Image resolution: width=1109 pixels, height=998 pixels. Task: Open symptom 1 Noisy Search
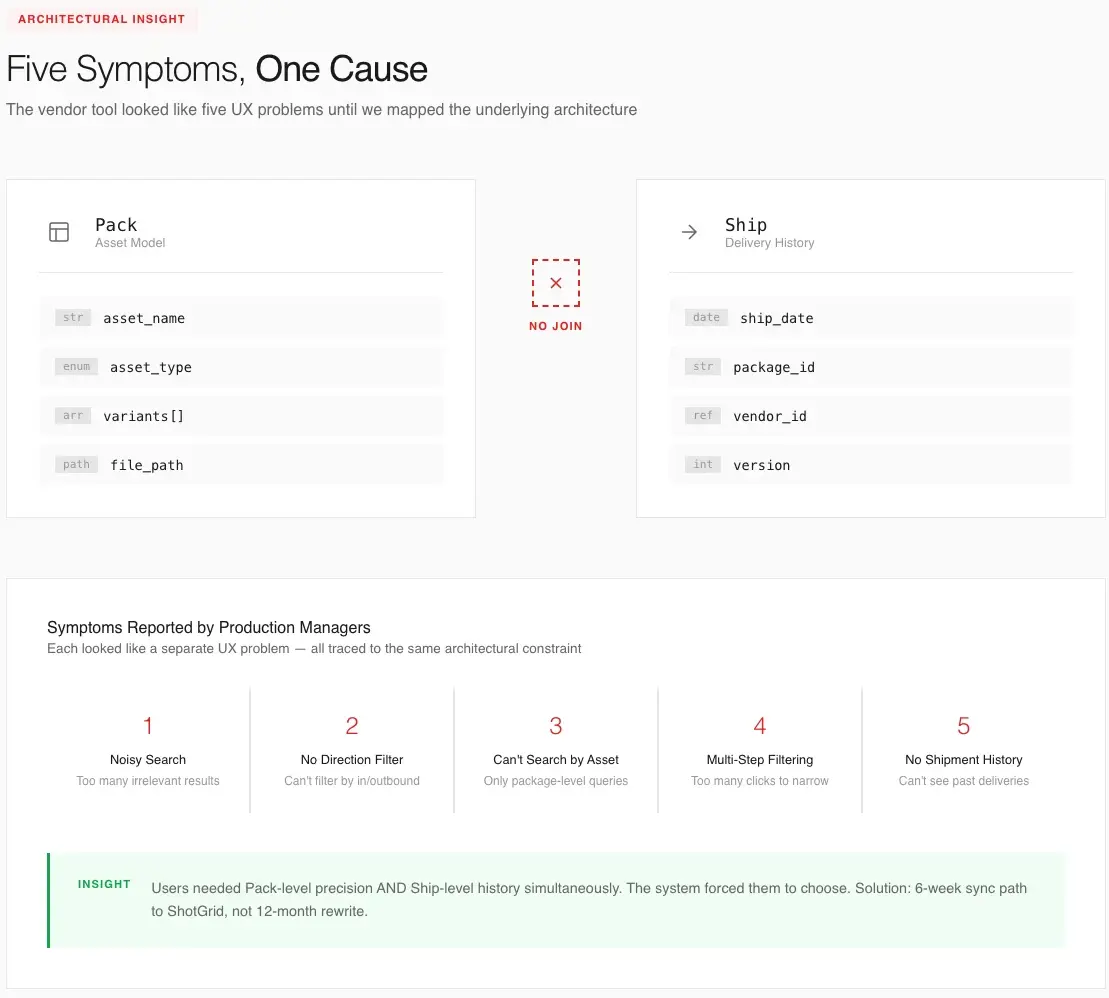click(x=148, y=751)
